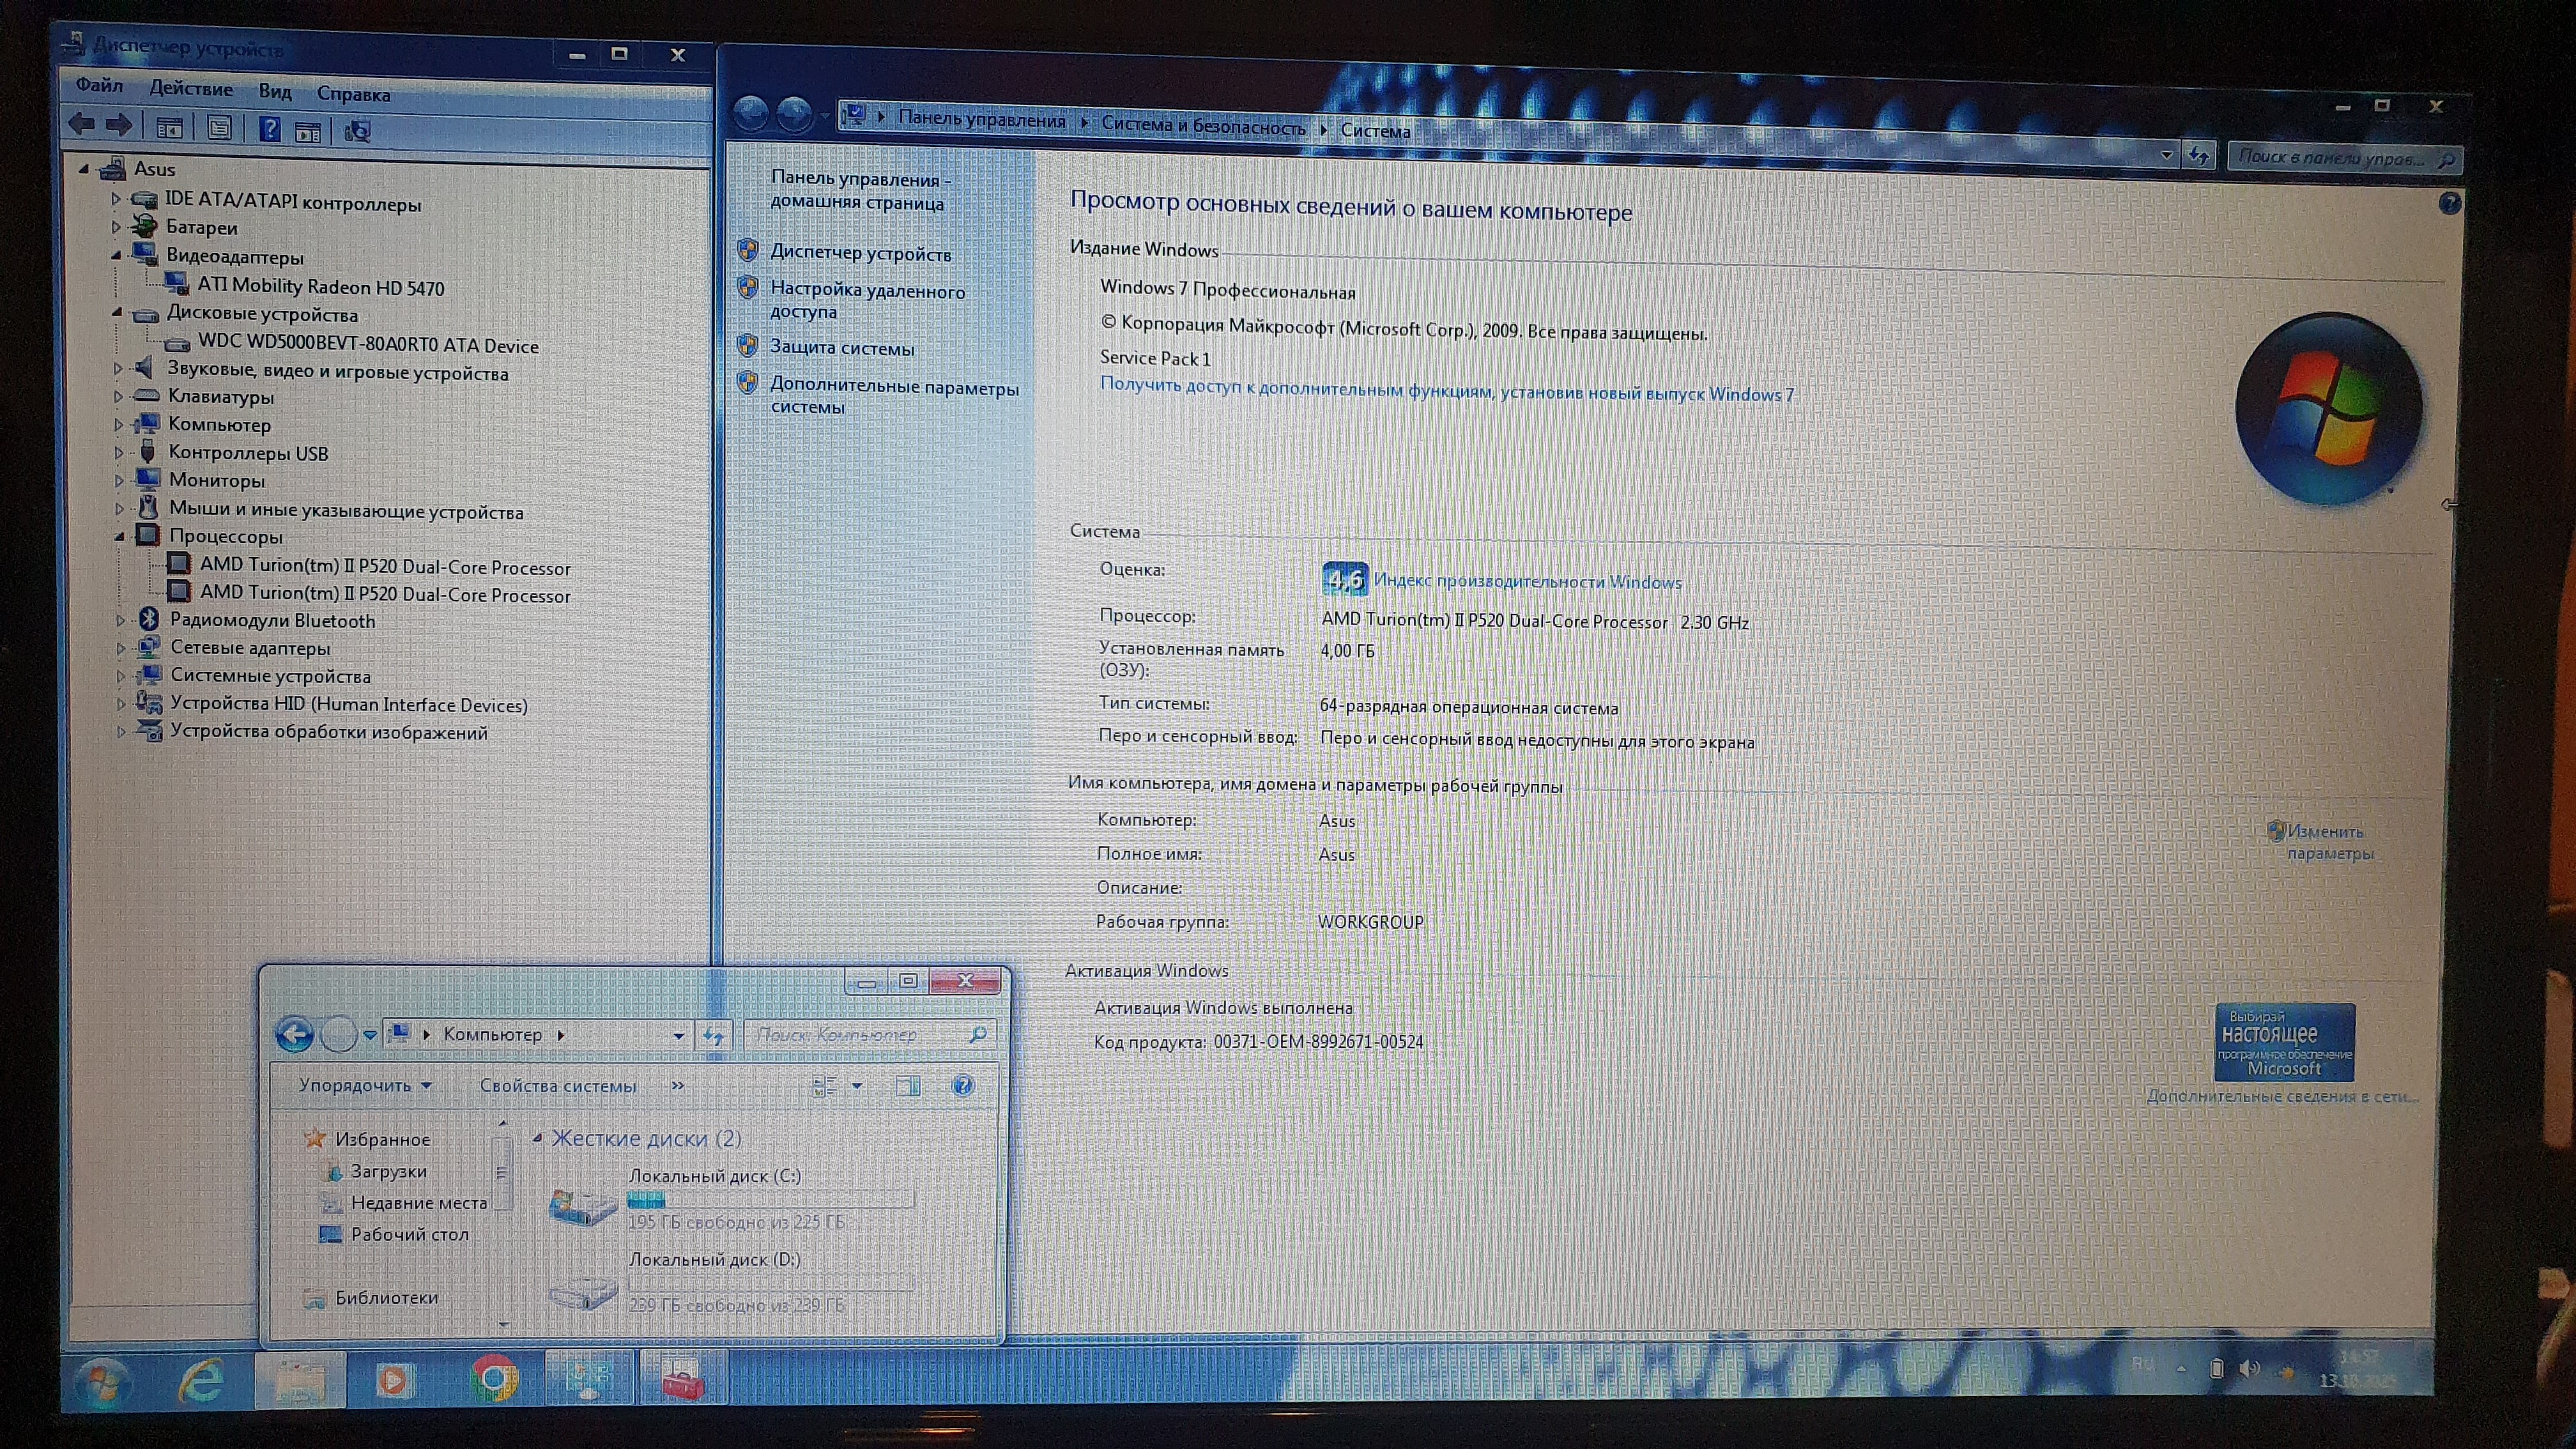Click the Properties toolbar icon in Device Manager
2576x1449 pixels.
219,127
